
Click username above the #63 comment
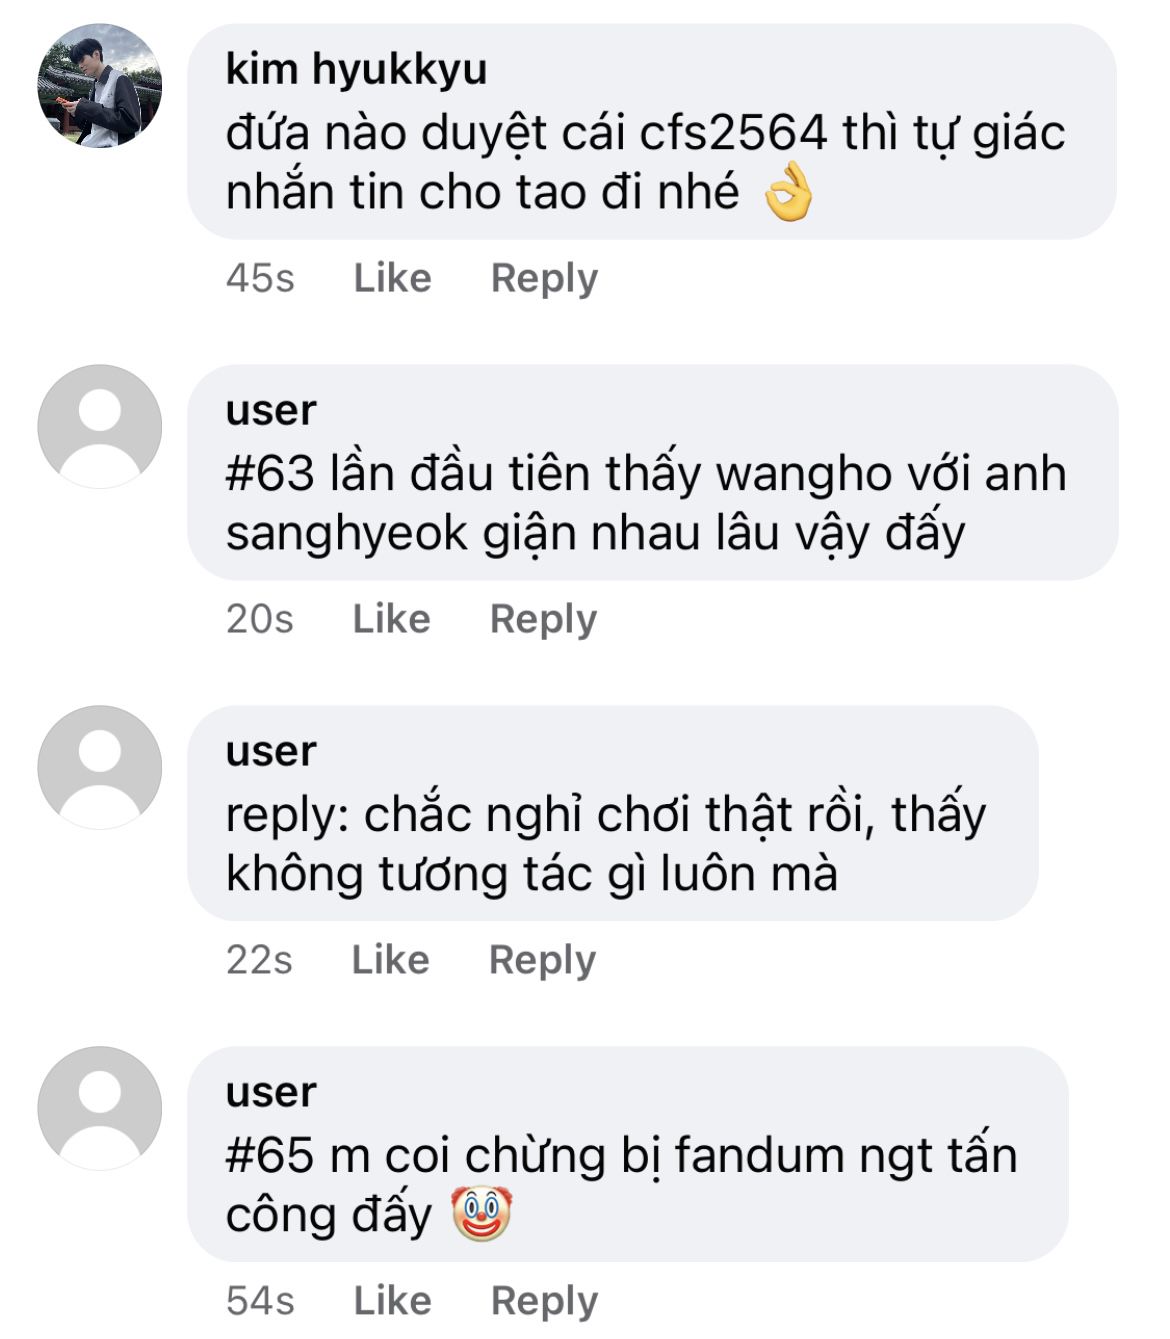(271, 410)
